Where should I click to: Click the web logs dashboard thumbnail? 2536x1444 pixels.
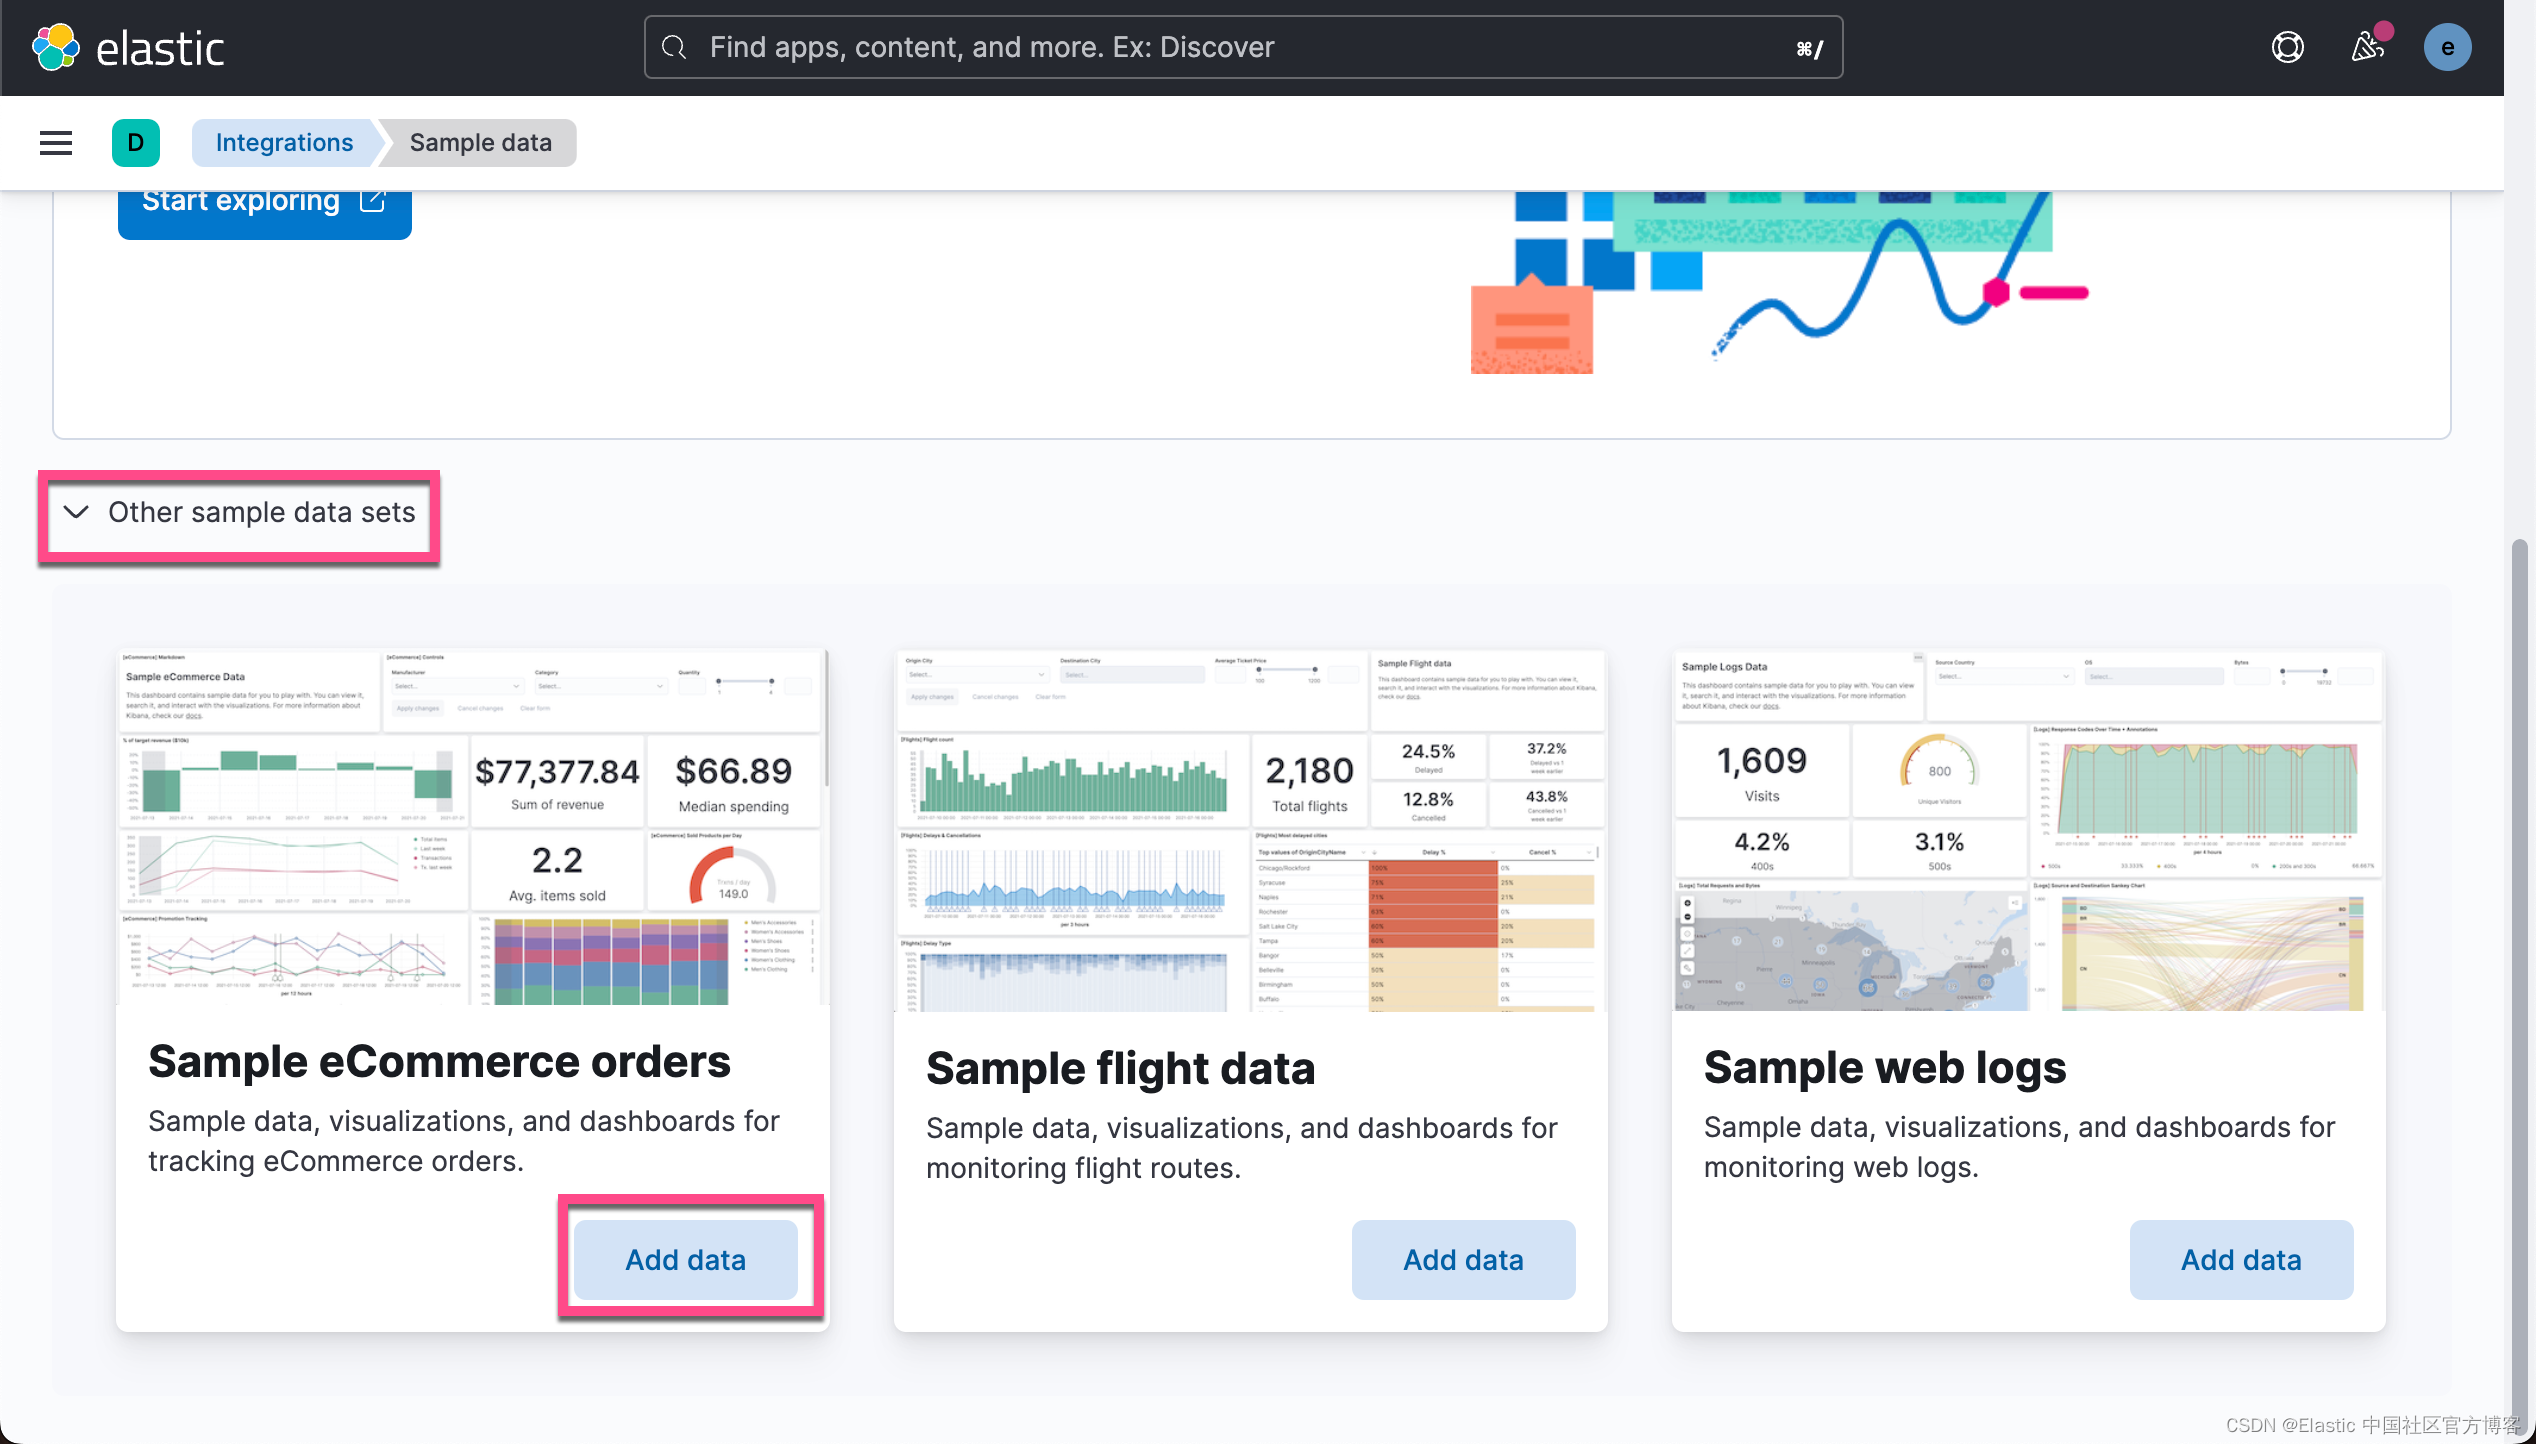[2028, 830]
